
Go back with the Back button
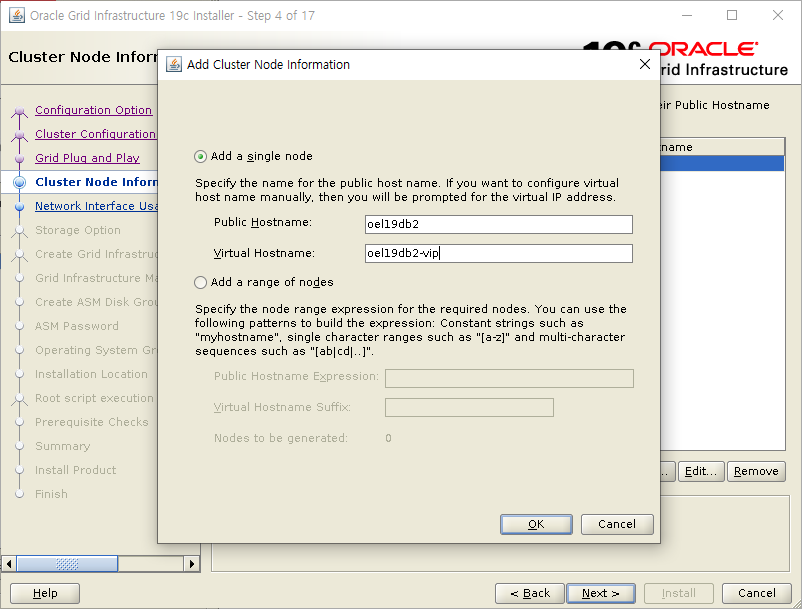tap(530, 593)
